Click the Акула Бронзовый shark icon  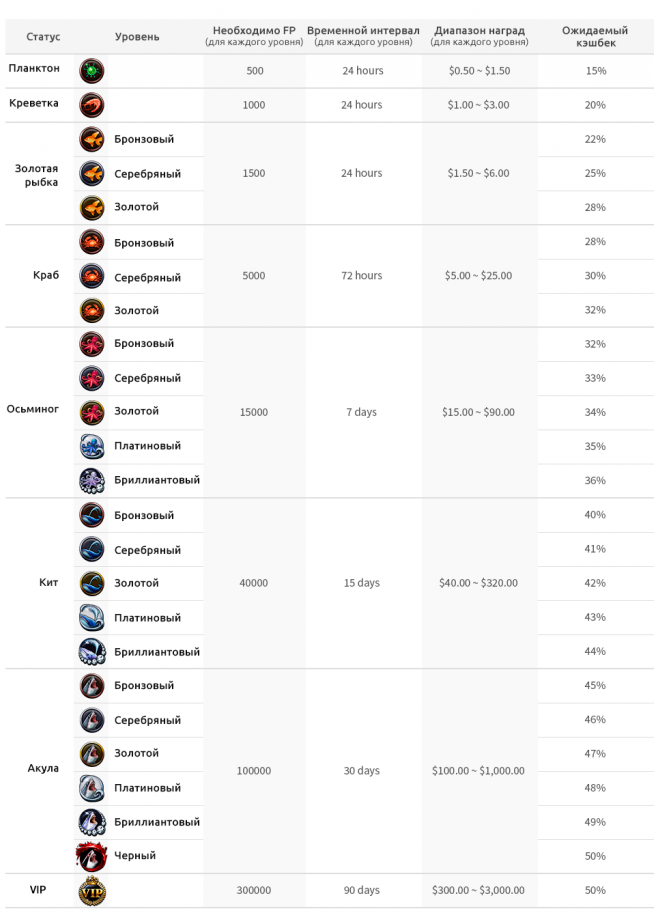point(92,686)
